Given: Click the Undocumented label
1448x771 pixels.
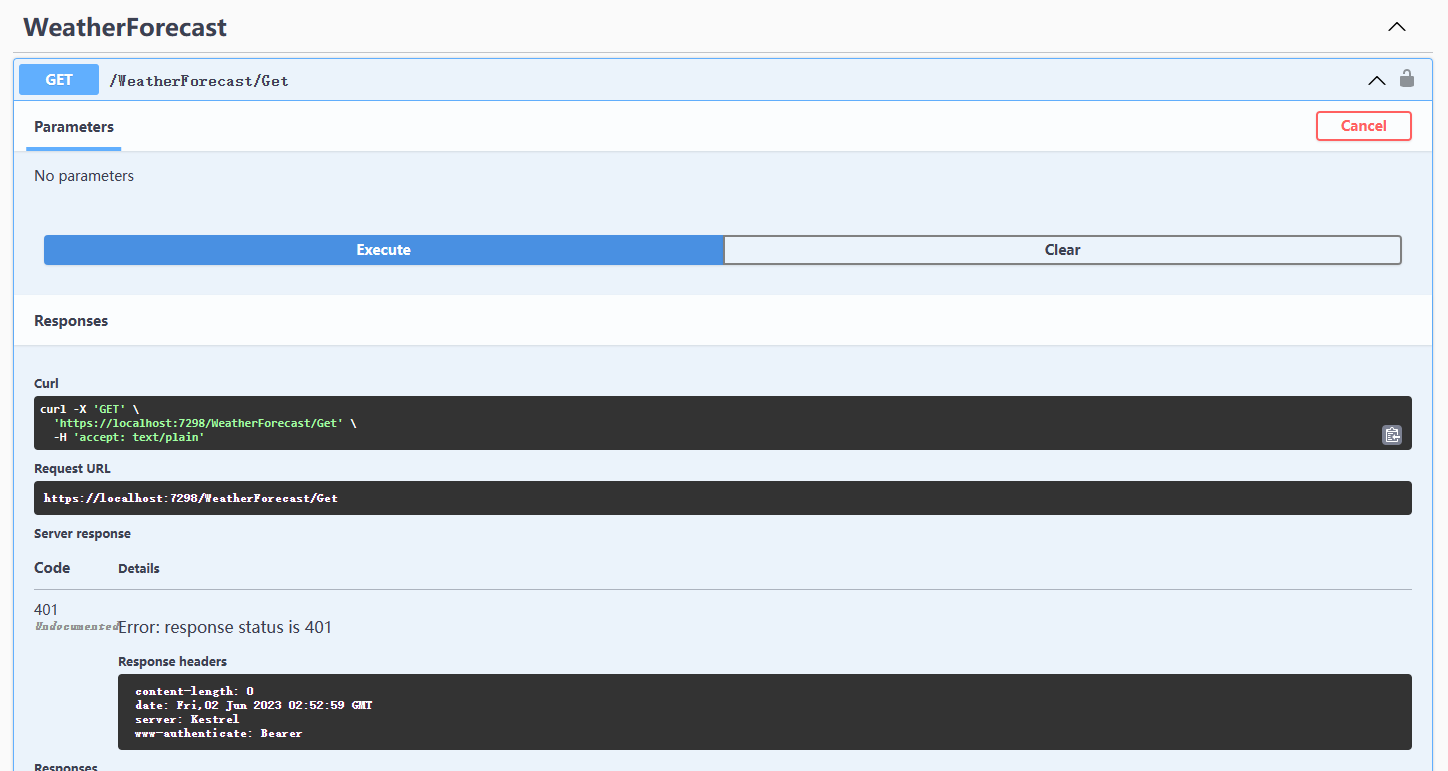Looking at the screenshot, I should (77, 626).
